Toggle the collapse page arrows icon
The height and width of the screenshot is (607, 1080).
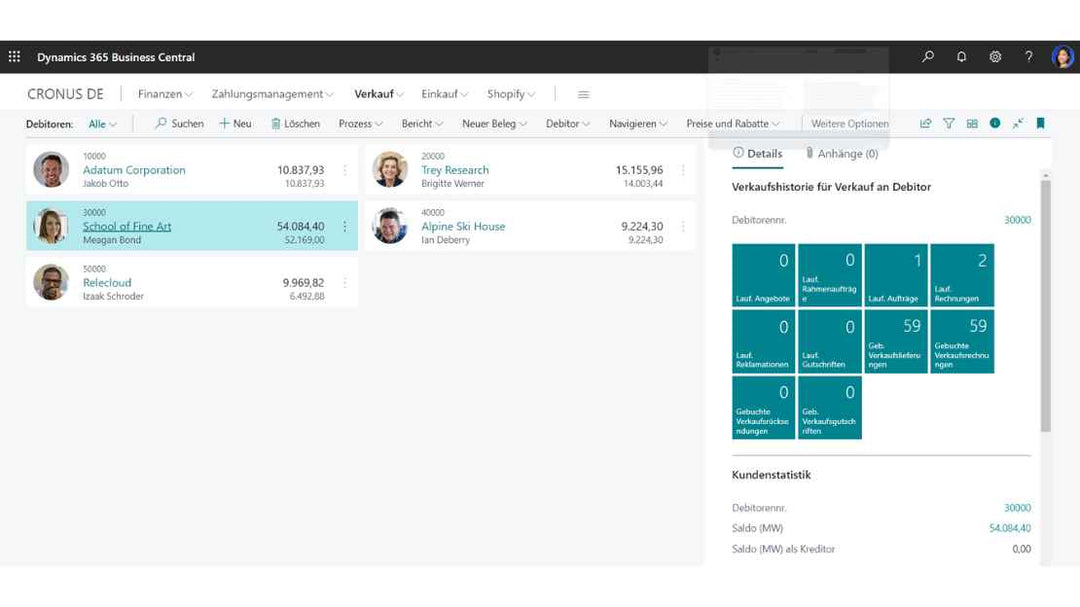[1017, 124]
